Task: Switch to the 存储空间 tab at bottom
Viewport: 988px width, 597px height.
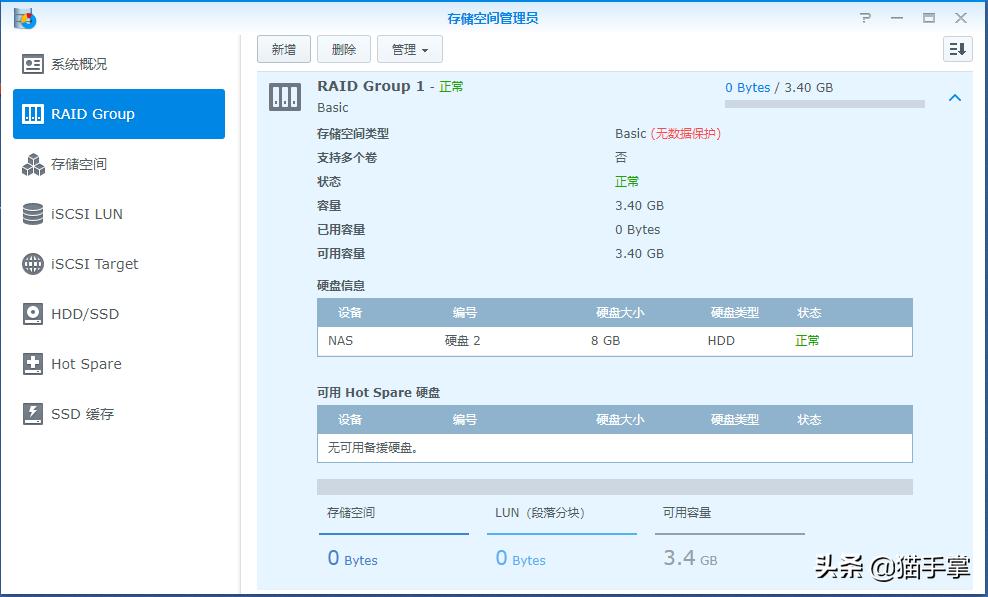Action: click(x=351, y=513)
